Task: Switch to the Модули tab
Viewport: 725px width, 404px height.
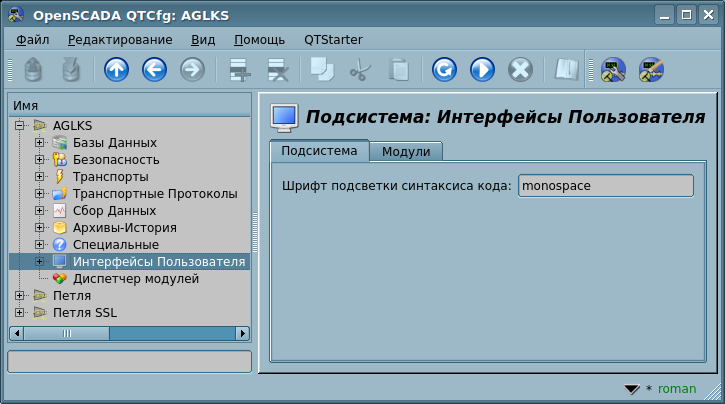Action: 406,151
